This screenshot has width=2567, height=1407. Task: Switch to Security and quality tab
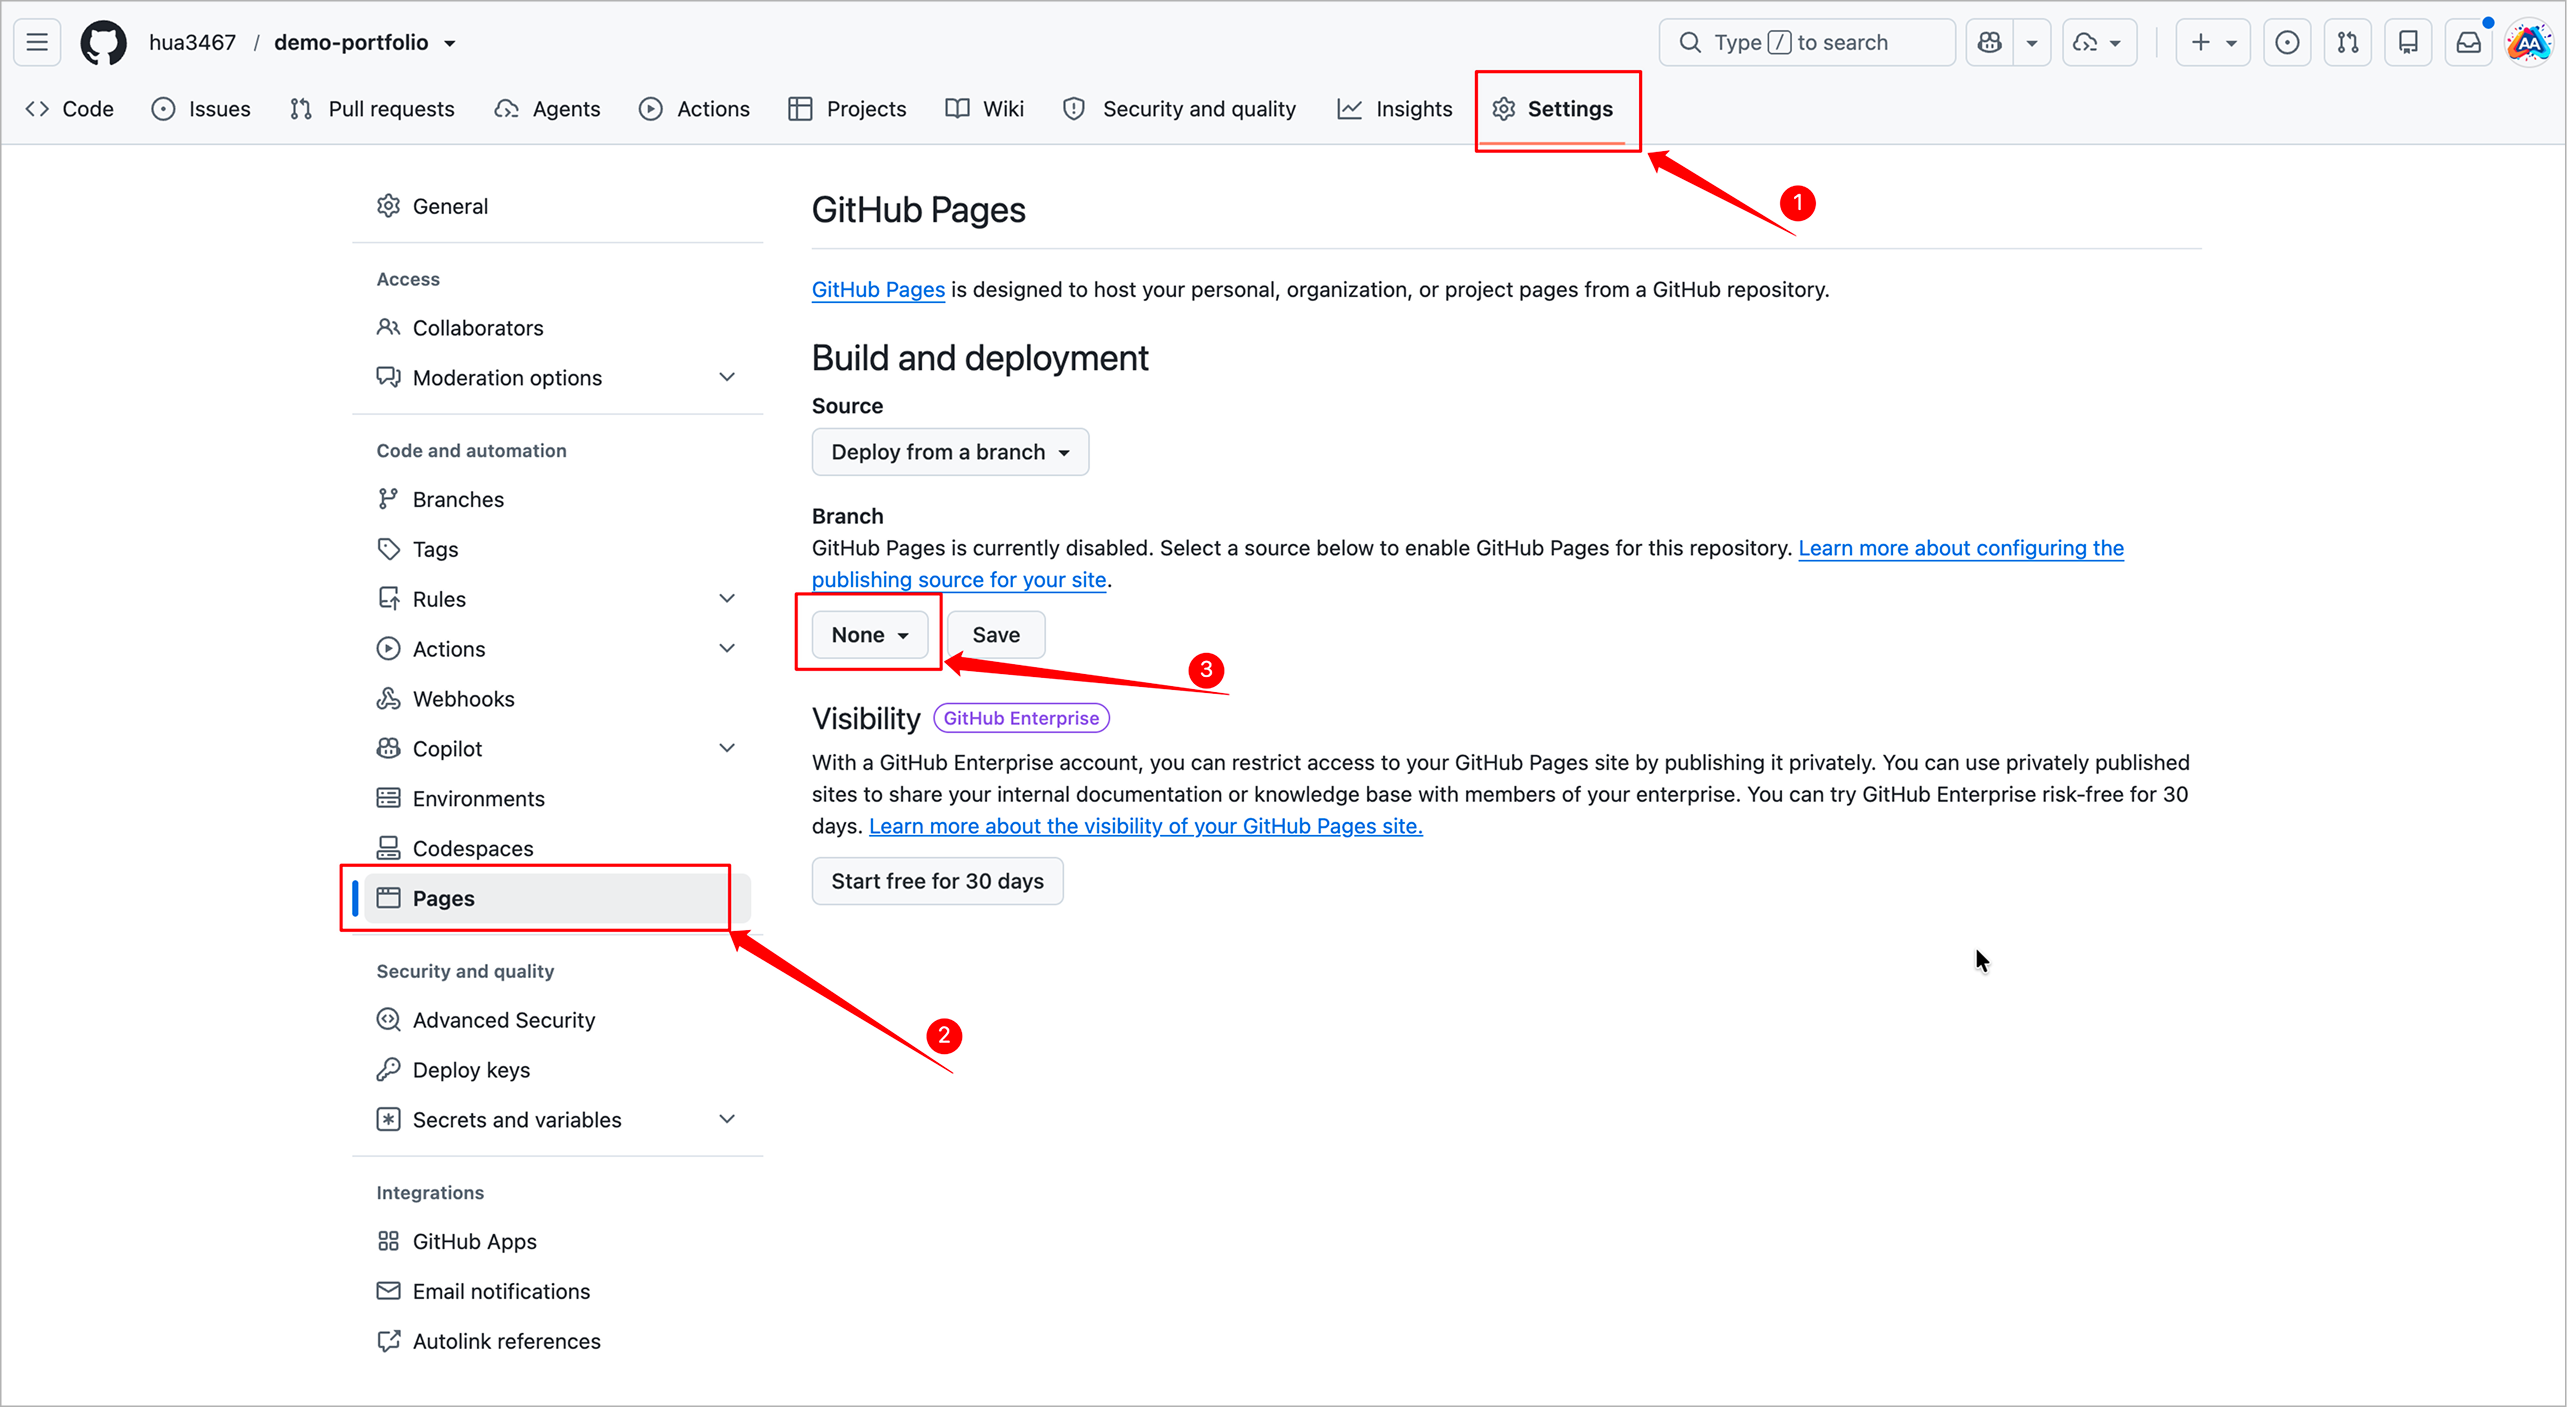[1180, 108]
